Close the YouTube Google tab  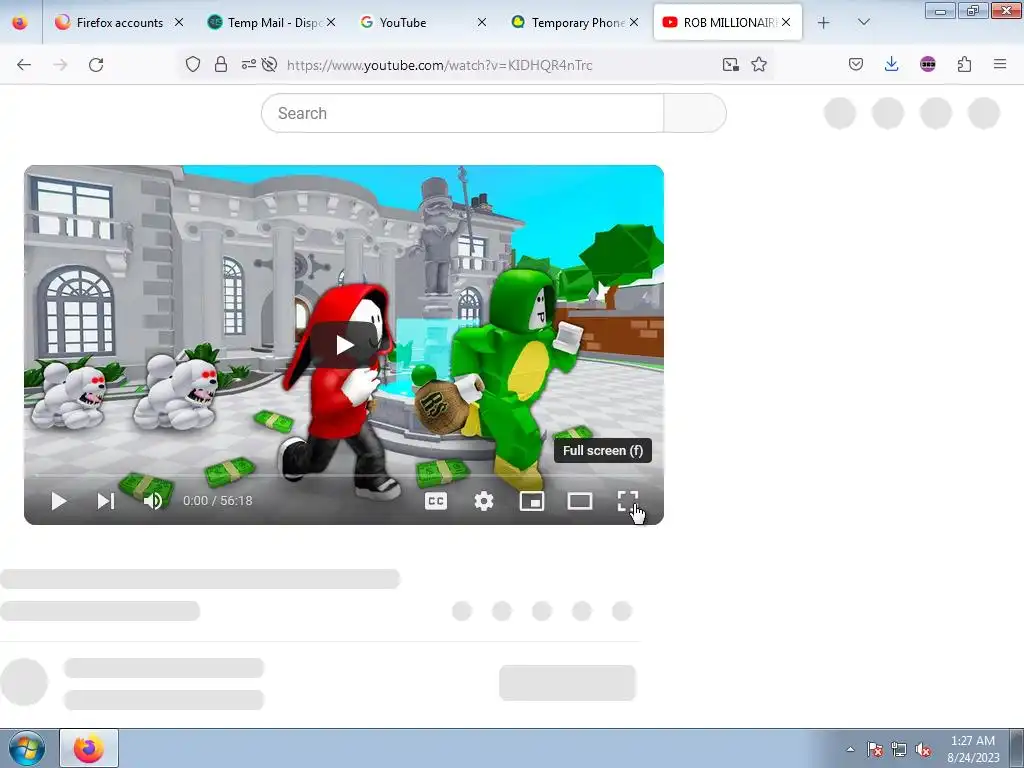(x=482, y=22)
